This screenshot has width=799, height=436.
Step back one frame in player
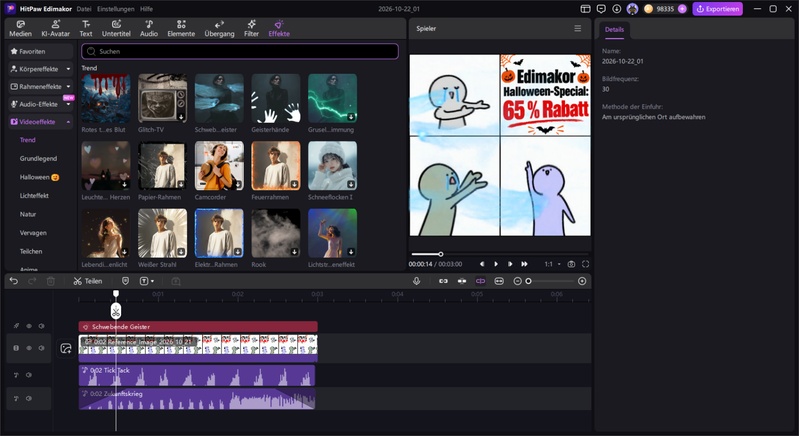pyautogui.click(x=482, y=264)
